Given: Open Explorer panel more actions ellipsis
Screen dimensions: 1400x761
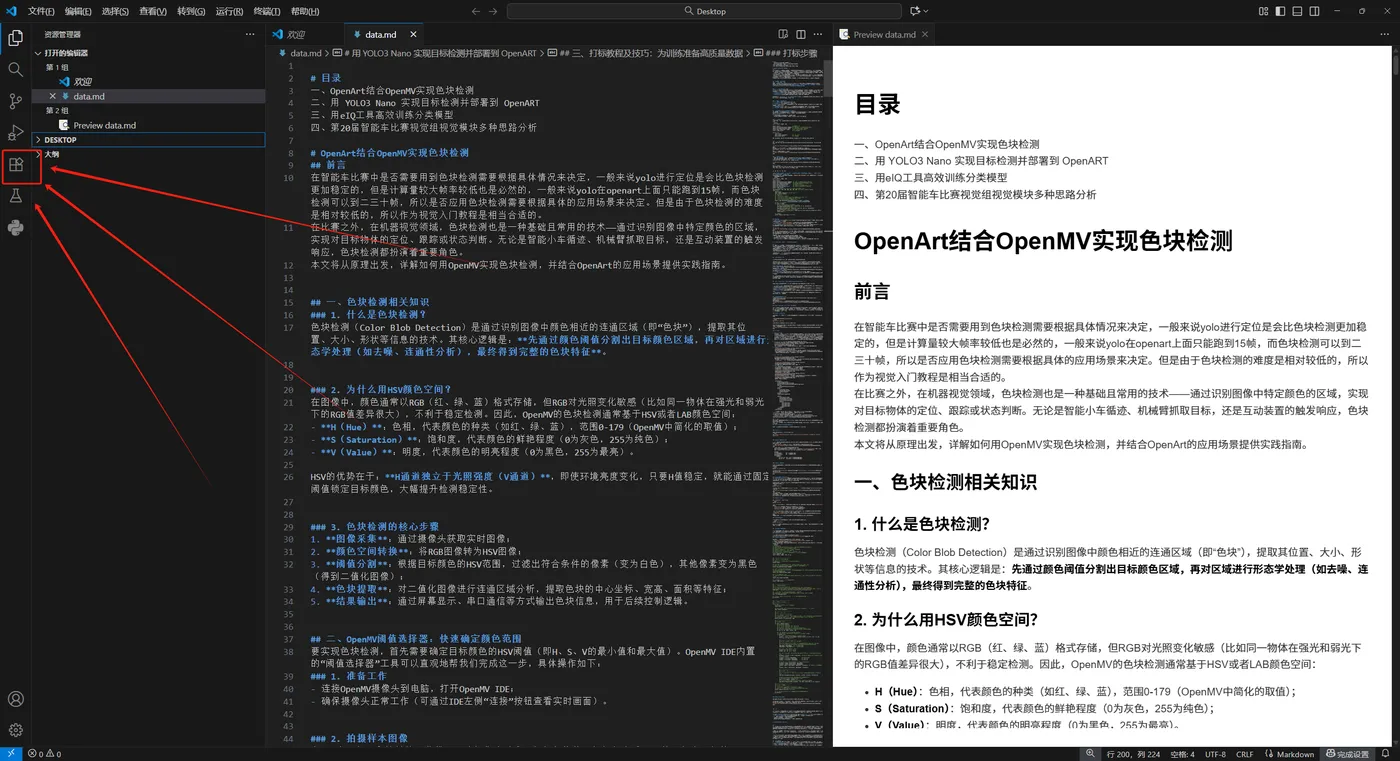Looking at the screenshot, I should point(250,34).
